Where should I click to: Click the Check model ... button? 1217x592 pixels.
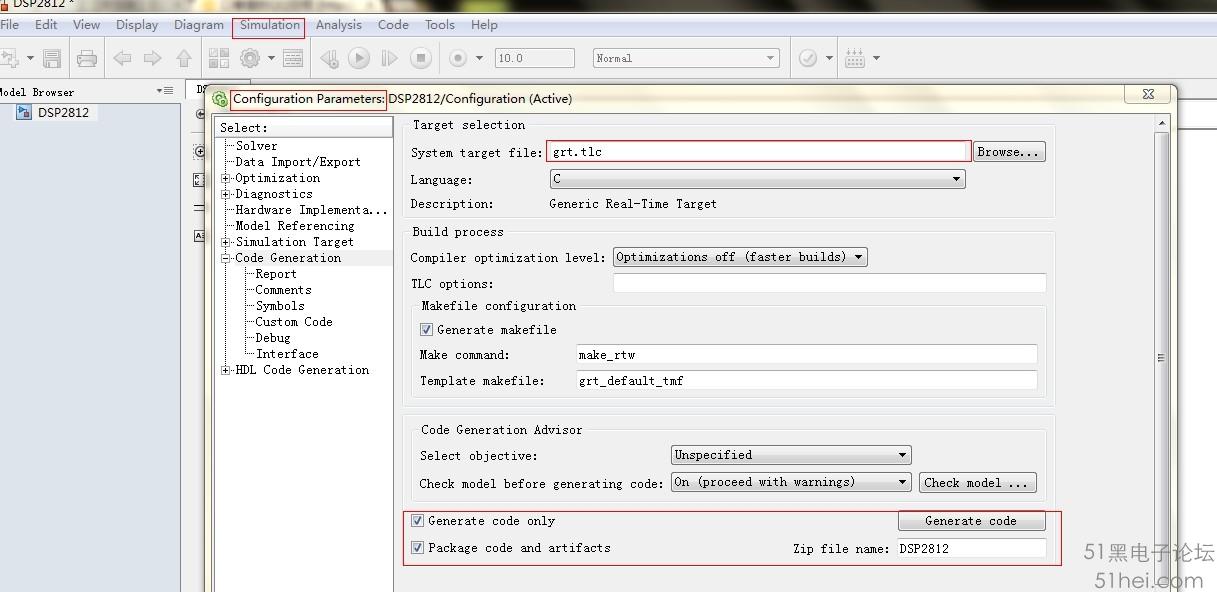click(x=978, y=483)
